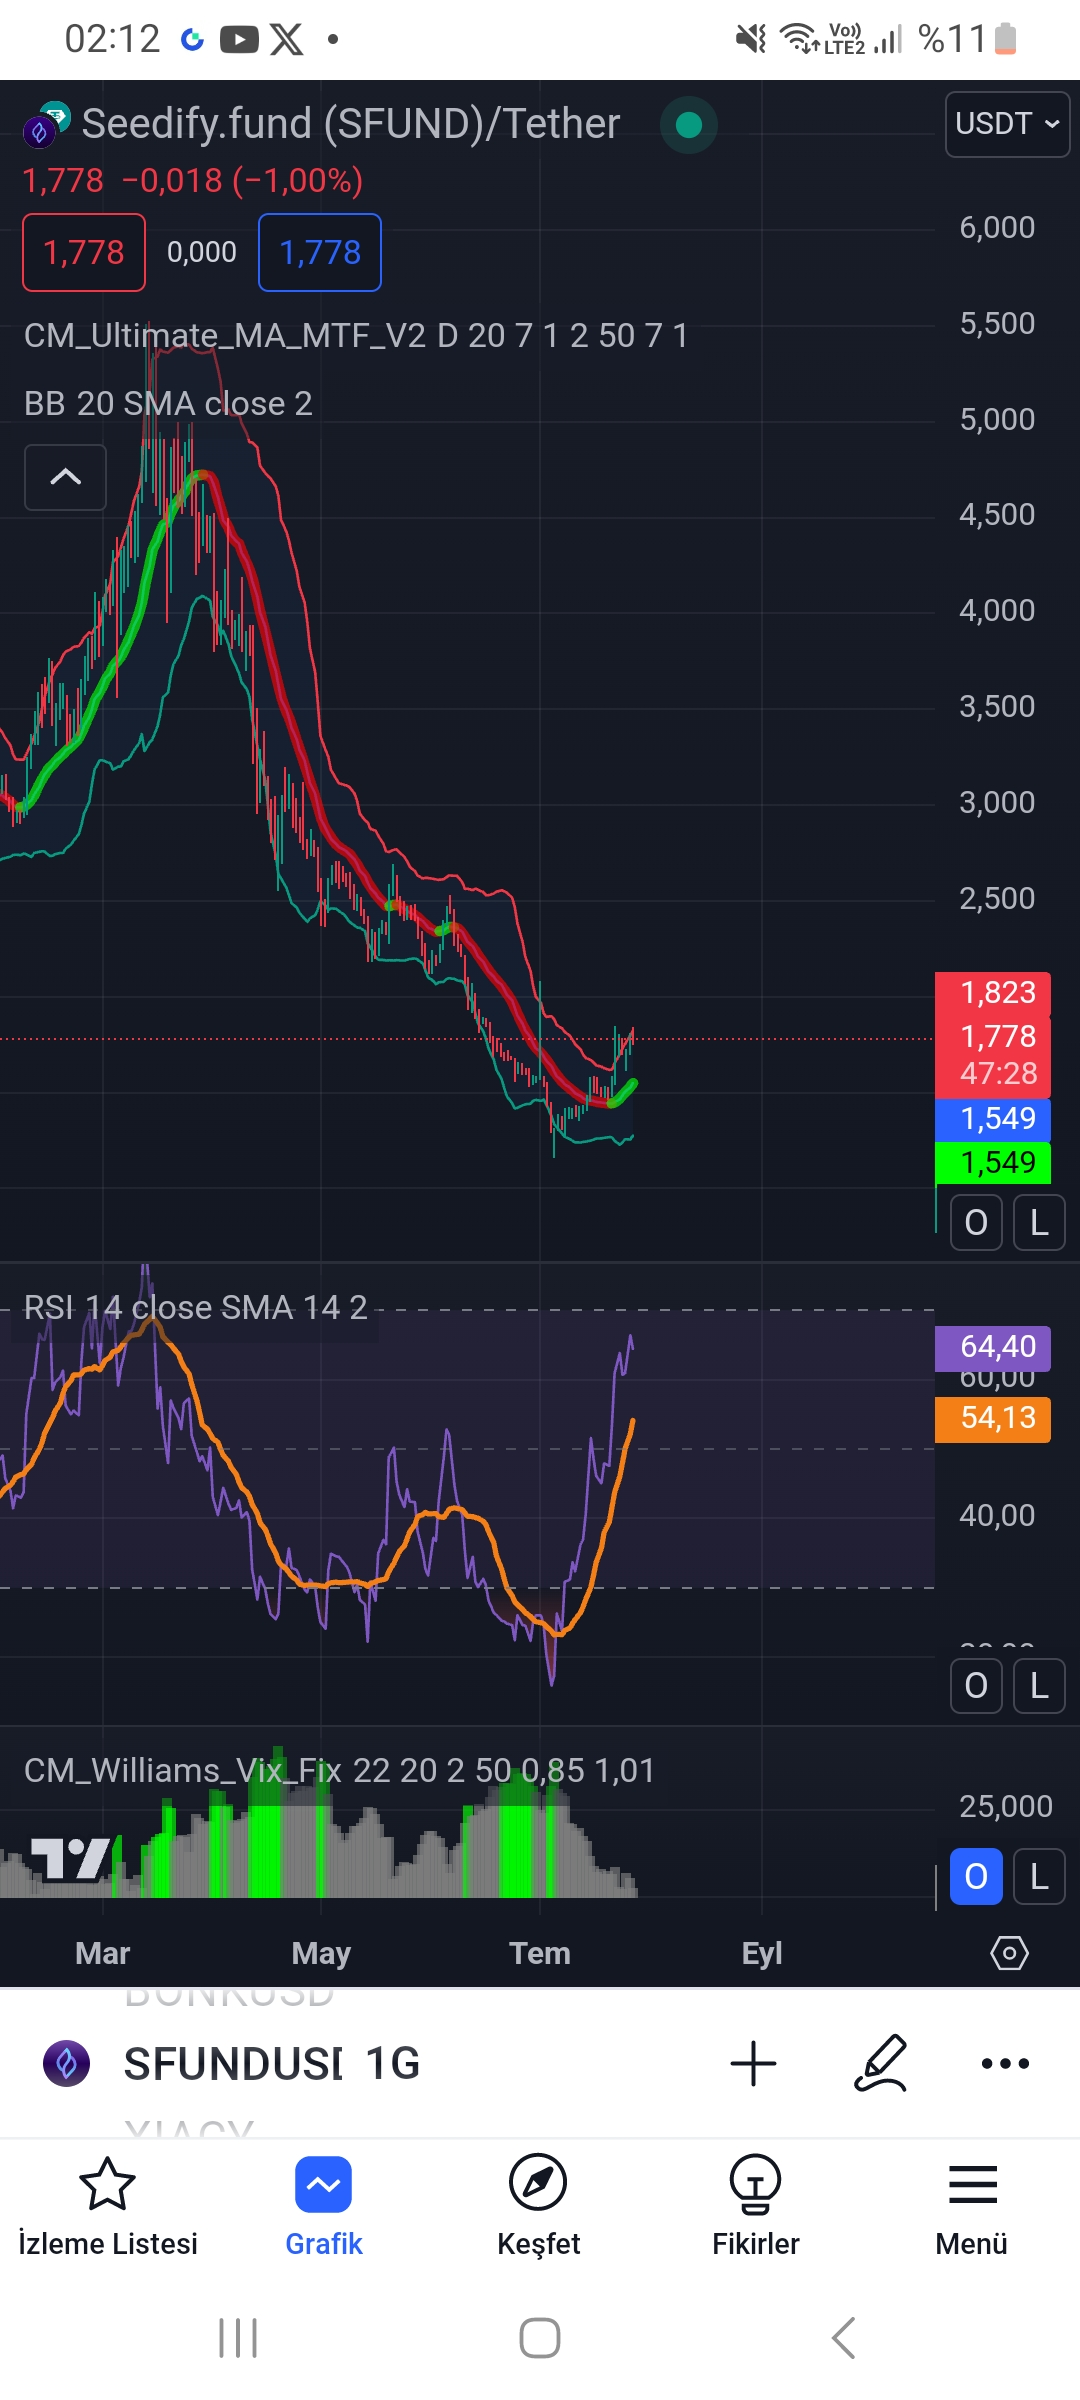Tap the Eyl label on time axis

(762, 1954)
